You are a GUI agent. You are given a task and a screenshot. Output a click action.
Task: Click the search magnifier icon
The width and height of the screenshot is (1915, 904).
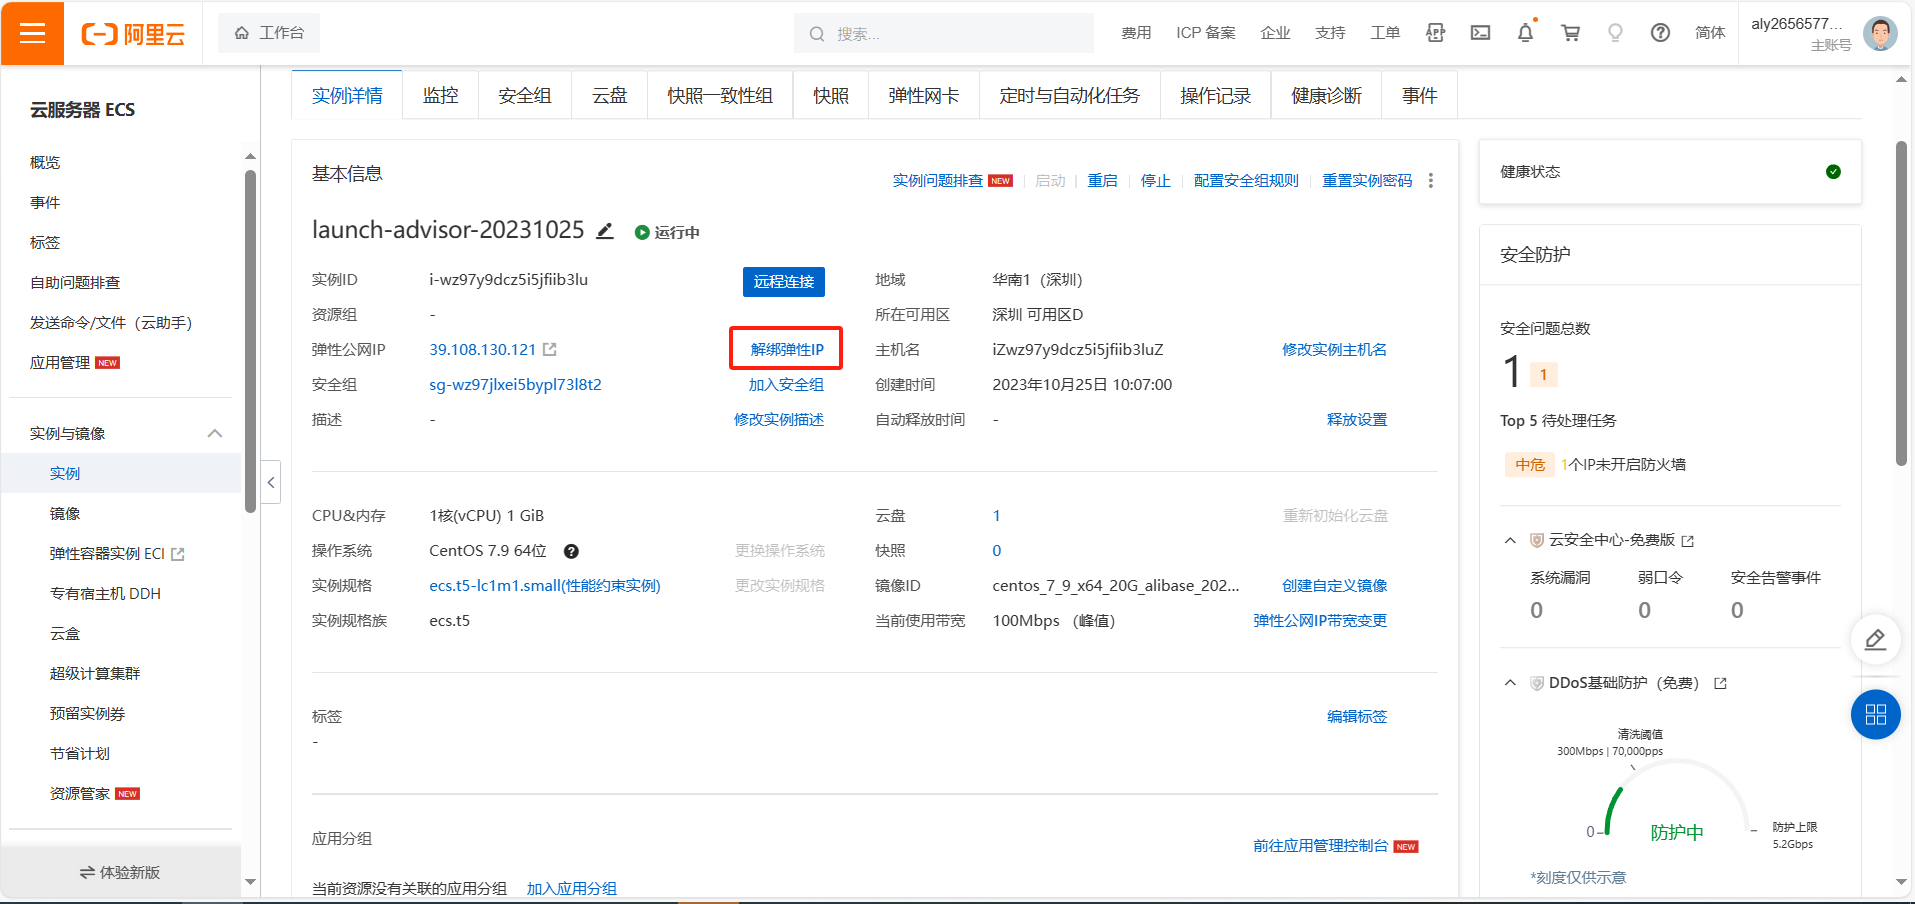pyautogui.click(x=817, y=34)
